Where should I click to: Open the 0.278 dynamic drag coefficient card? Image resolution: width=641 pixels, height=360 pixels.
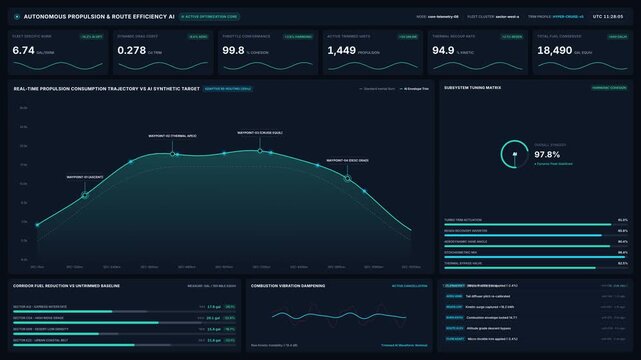[163, 52]
